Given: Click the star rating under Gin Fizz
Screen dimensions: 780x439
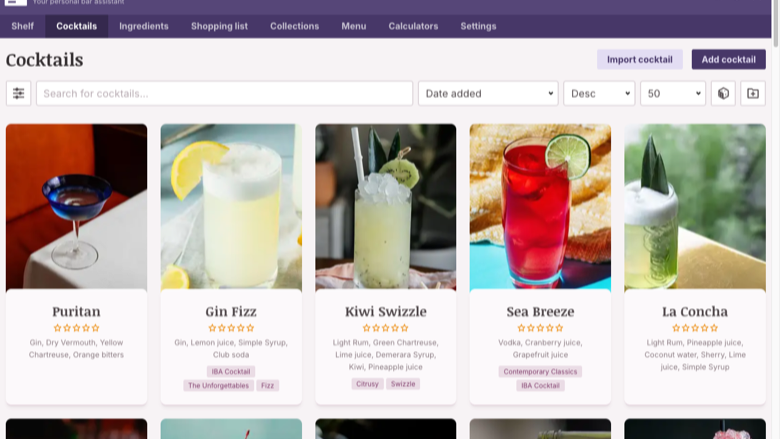Looking at the screenshot, I should (x=231, y=328).
